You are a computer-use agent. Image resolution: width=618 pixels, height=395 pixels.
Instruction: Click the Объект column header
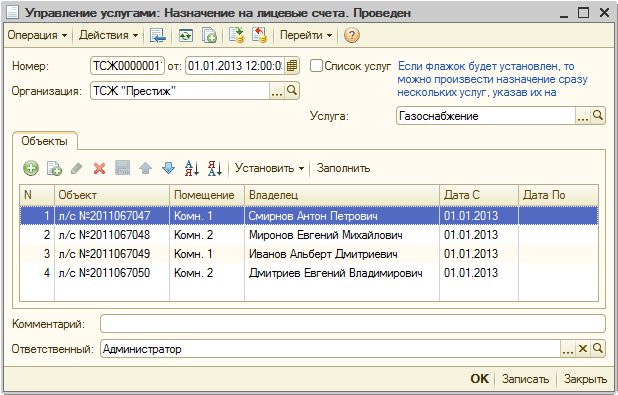tap(112, 195)
